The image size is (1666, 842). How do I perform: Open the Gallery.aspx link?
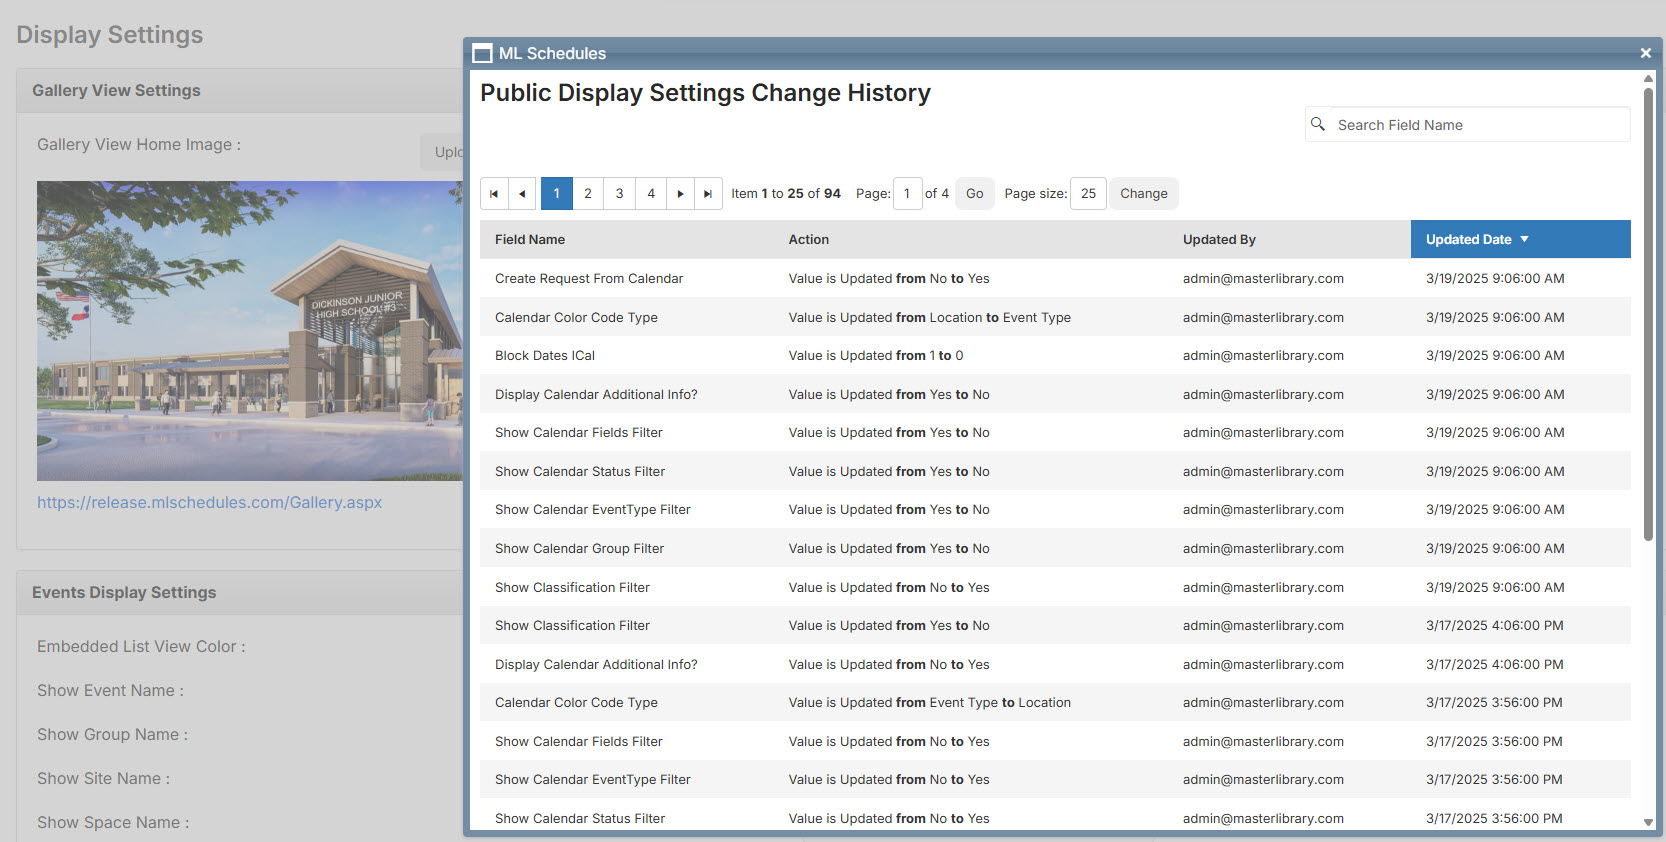[210, 503]
